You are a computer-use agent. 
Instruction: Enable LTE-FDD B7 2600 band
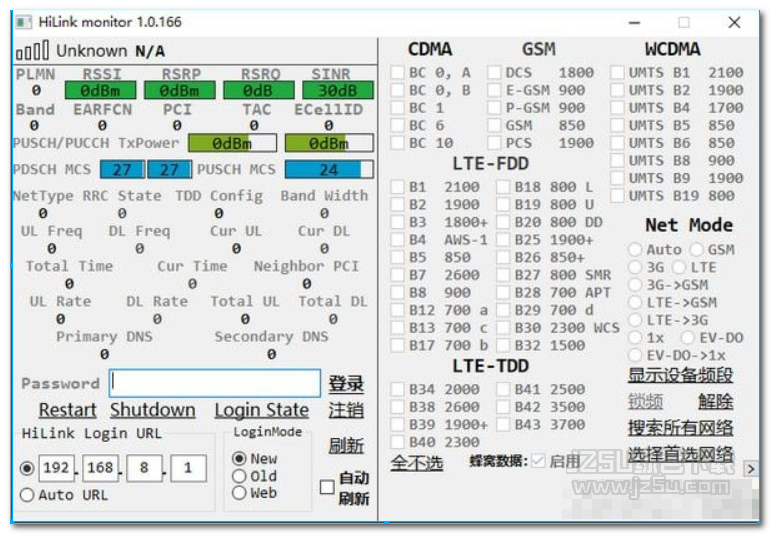[x=397, y=275]
